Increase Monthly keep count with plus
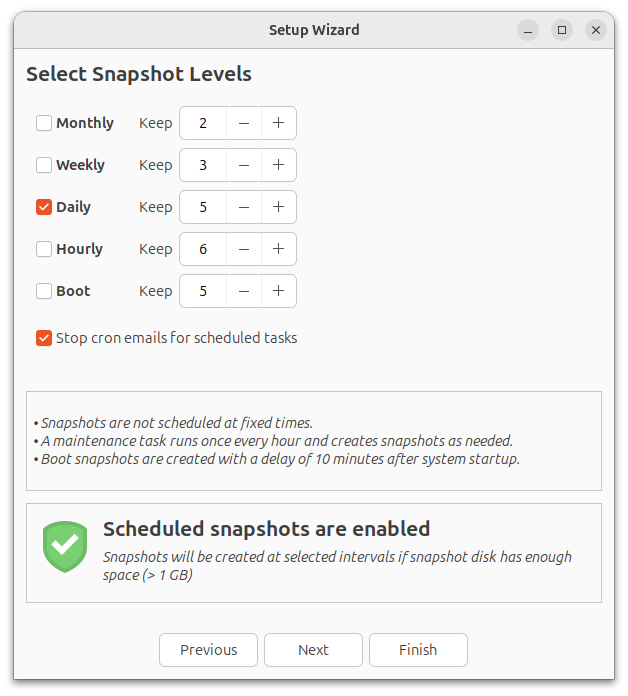The image size is (628, 696). pos(278,123)
